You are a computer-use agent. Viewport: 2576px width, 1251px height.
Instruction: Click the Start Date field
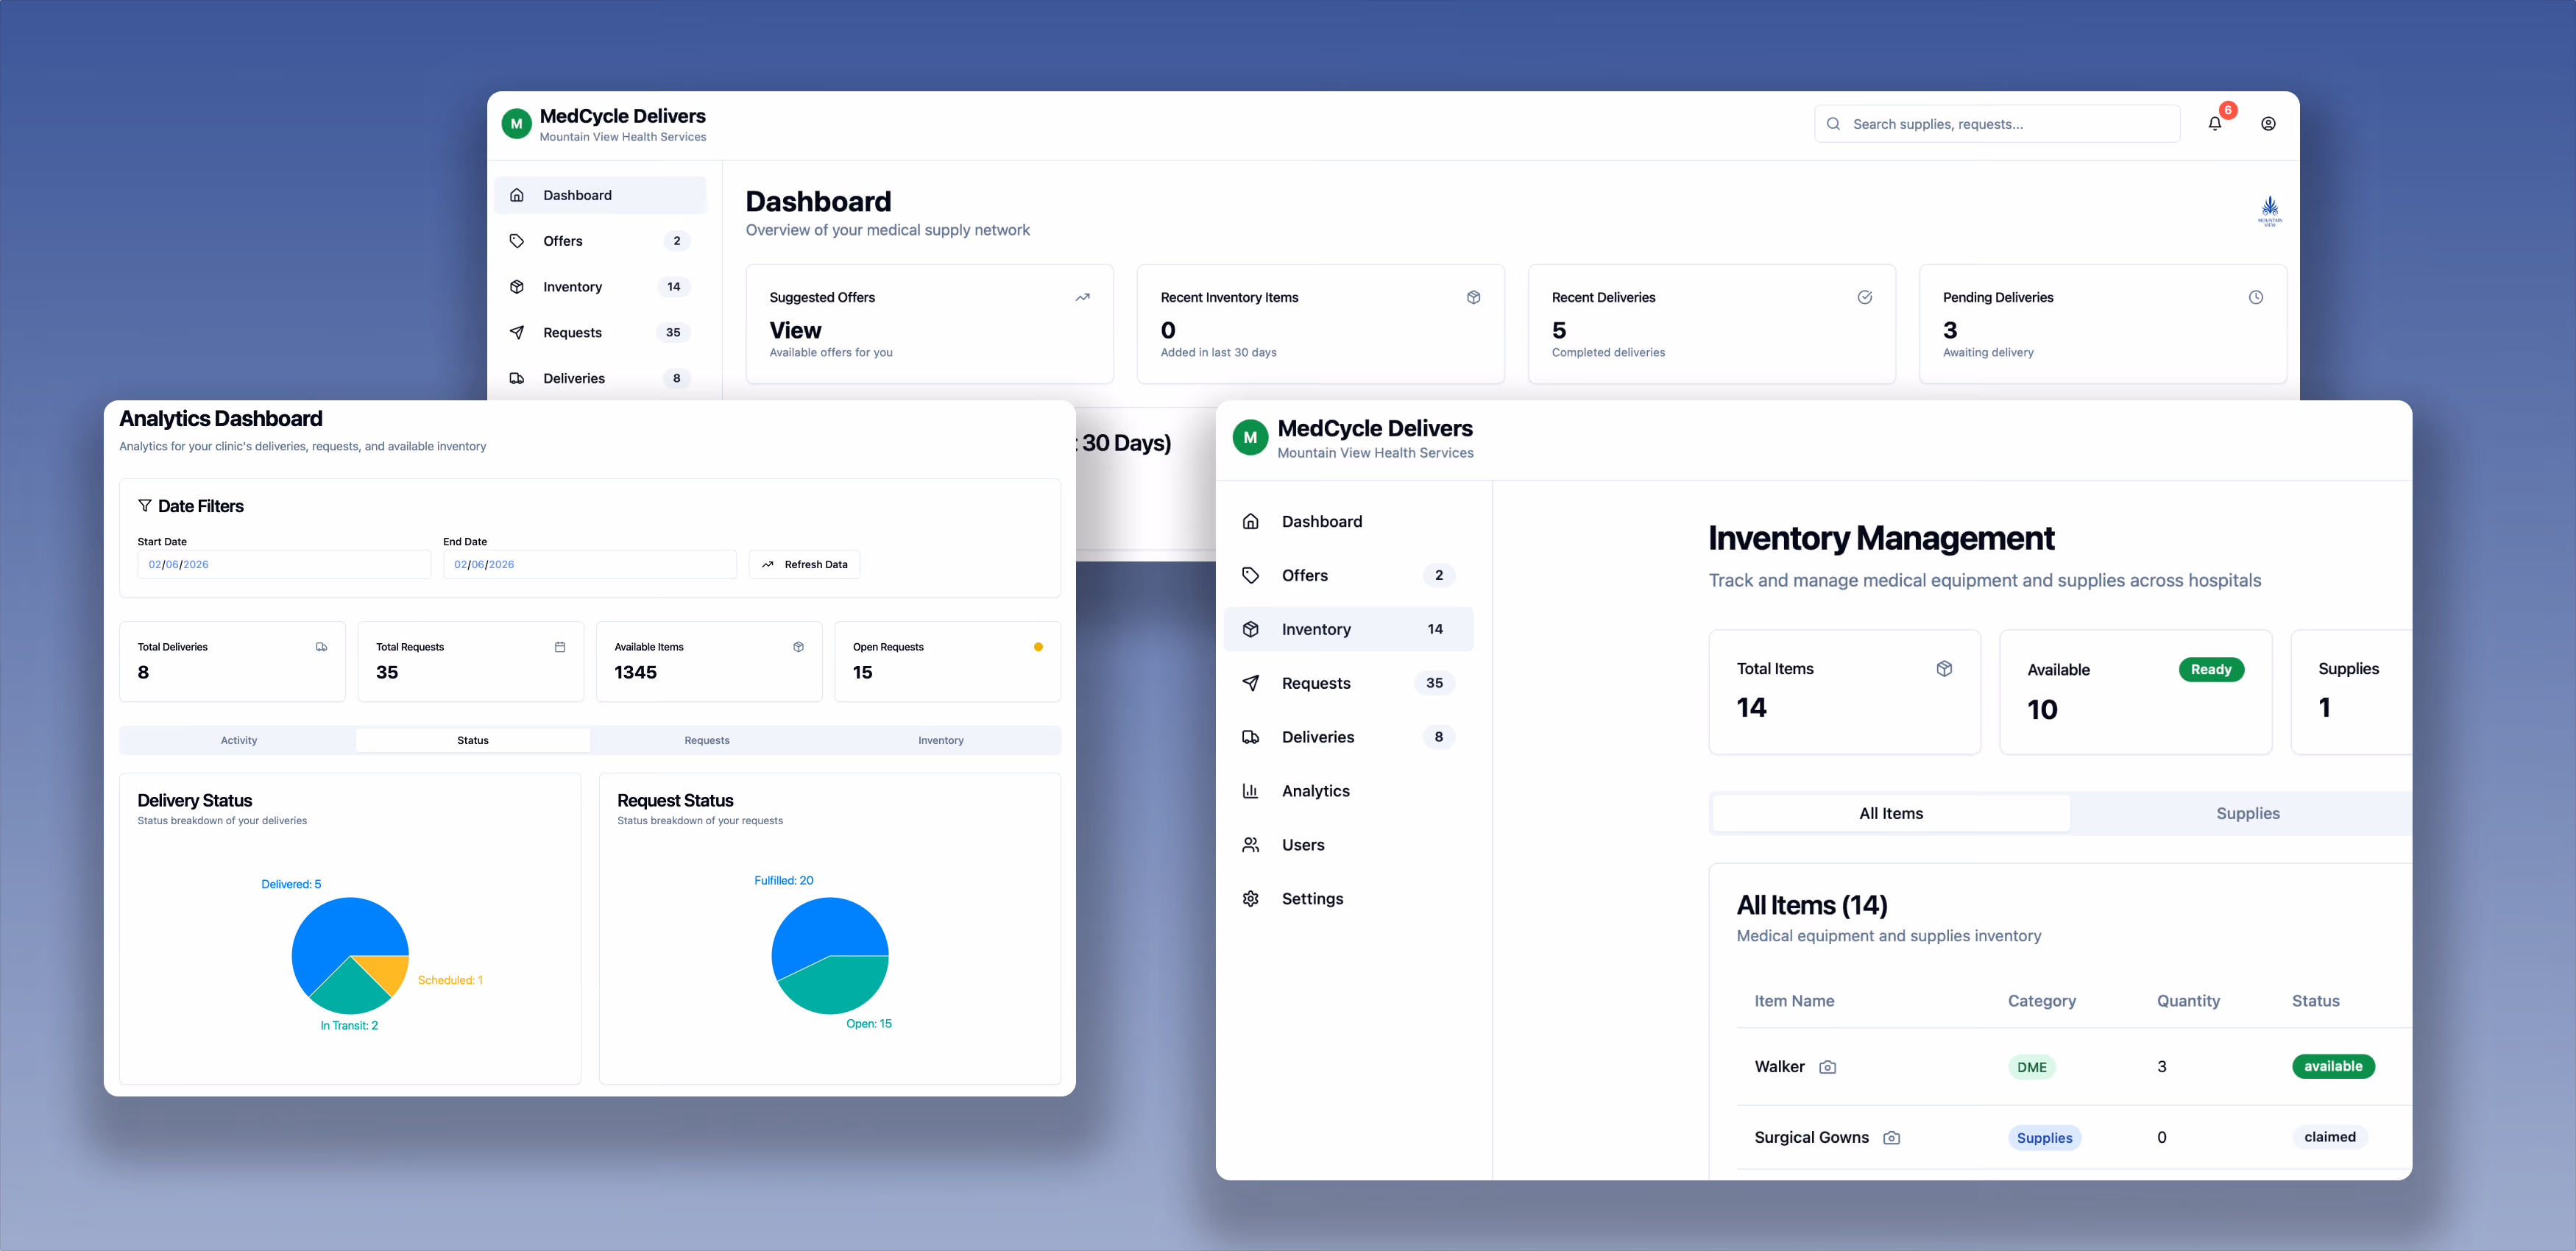tap(284, 564)
